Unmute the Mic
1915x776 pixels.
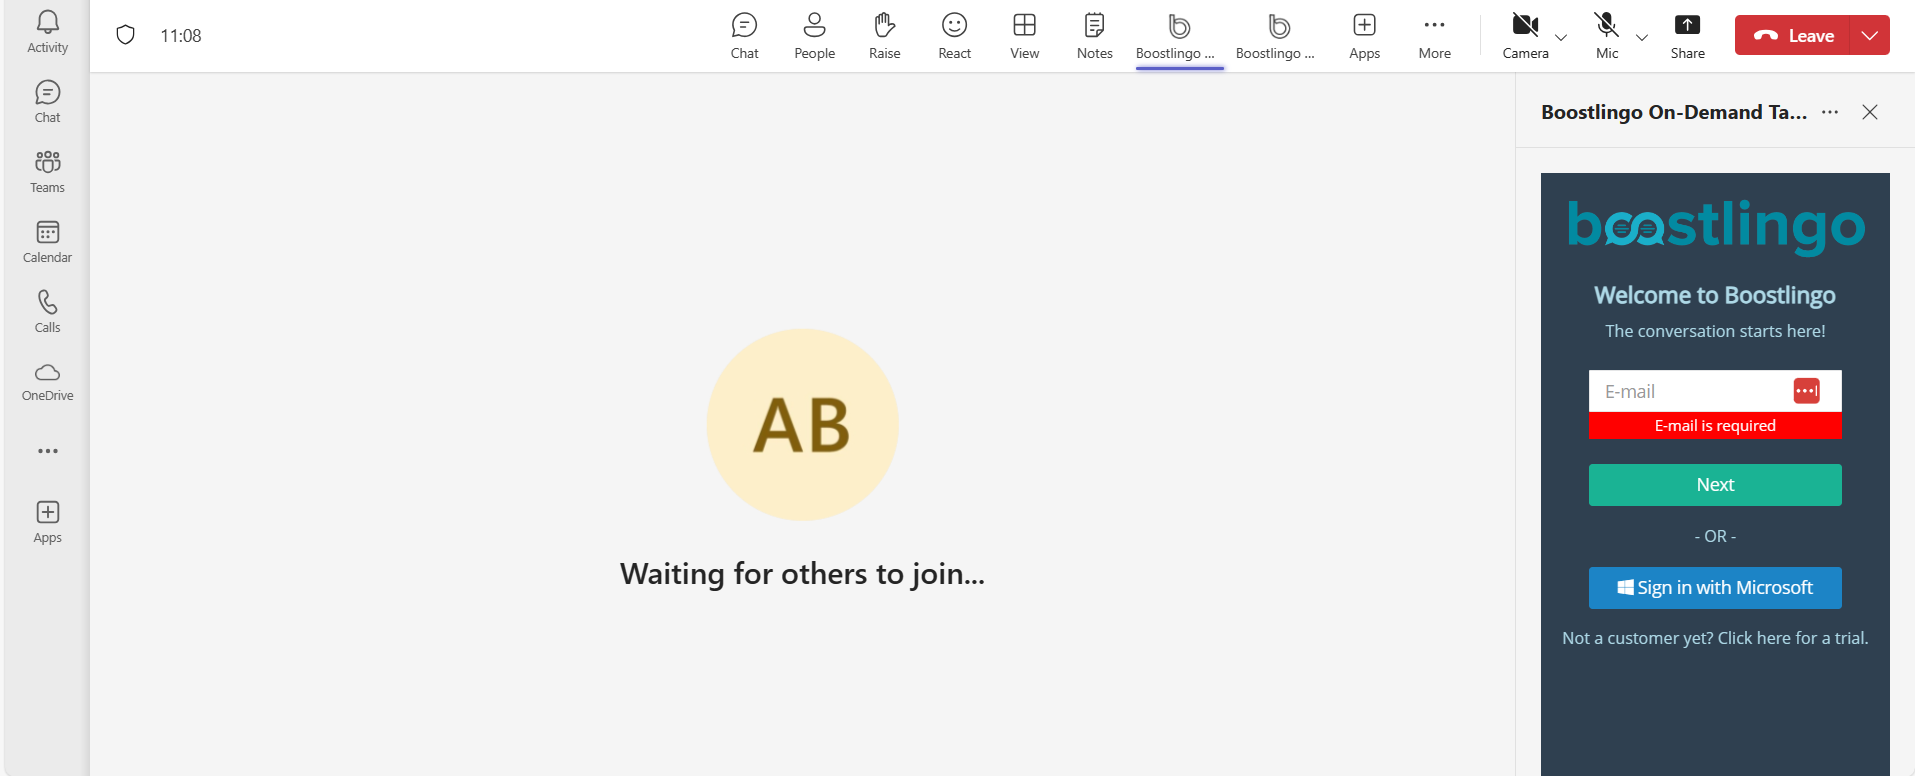[1606, 36]
